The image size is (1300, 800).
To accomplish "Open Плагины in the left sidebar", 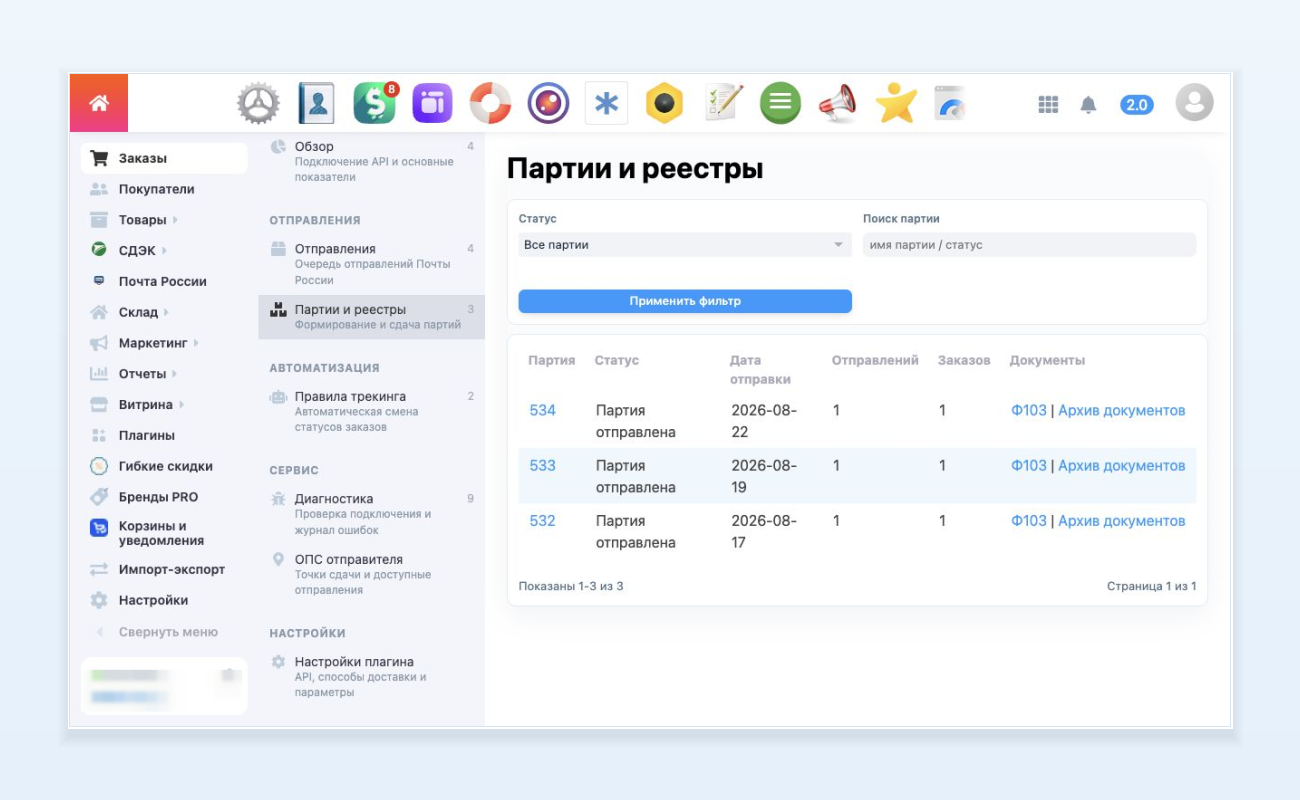I will point(146,436).
